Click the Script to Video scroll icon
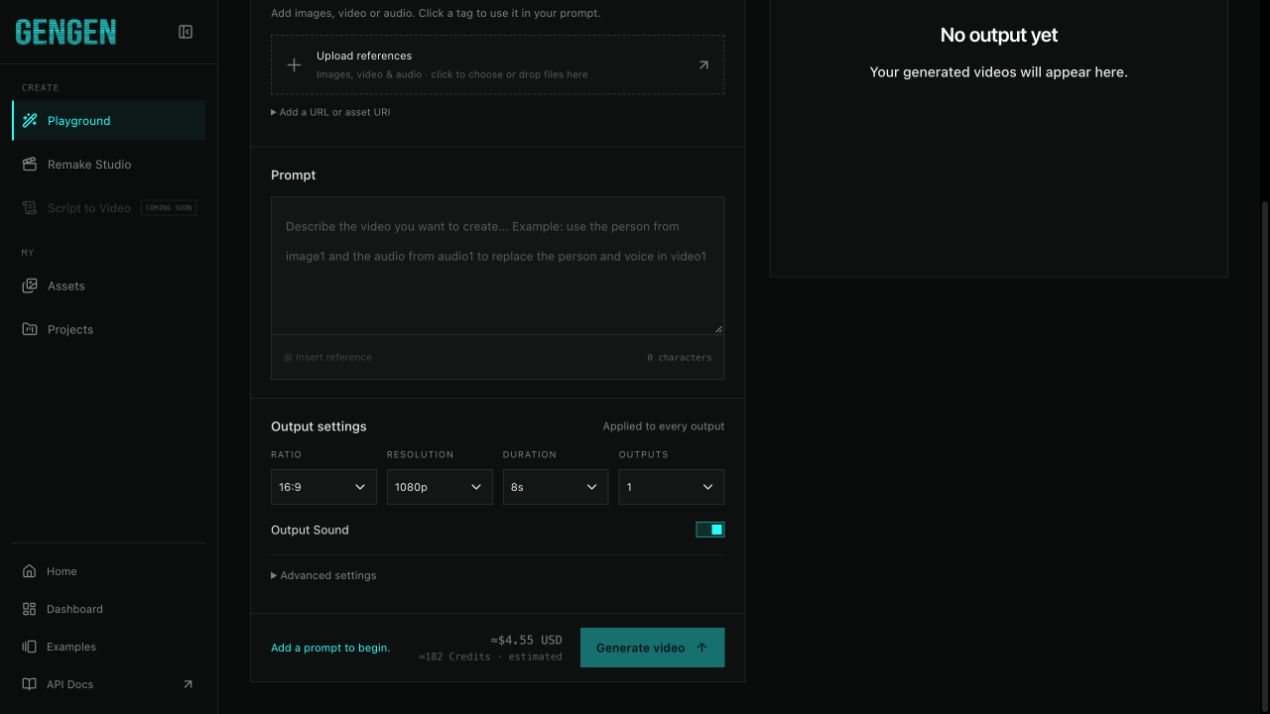 tap(30, 208)
